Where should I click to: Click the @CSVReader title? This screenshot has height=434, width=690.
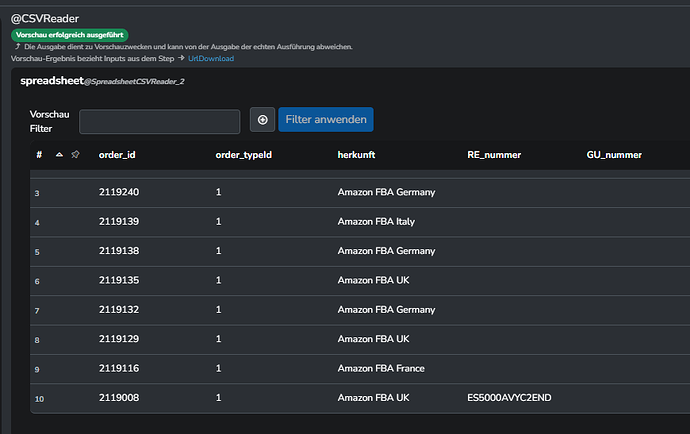(x=45, y=18)
